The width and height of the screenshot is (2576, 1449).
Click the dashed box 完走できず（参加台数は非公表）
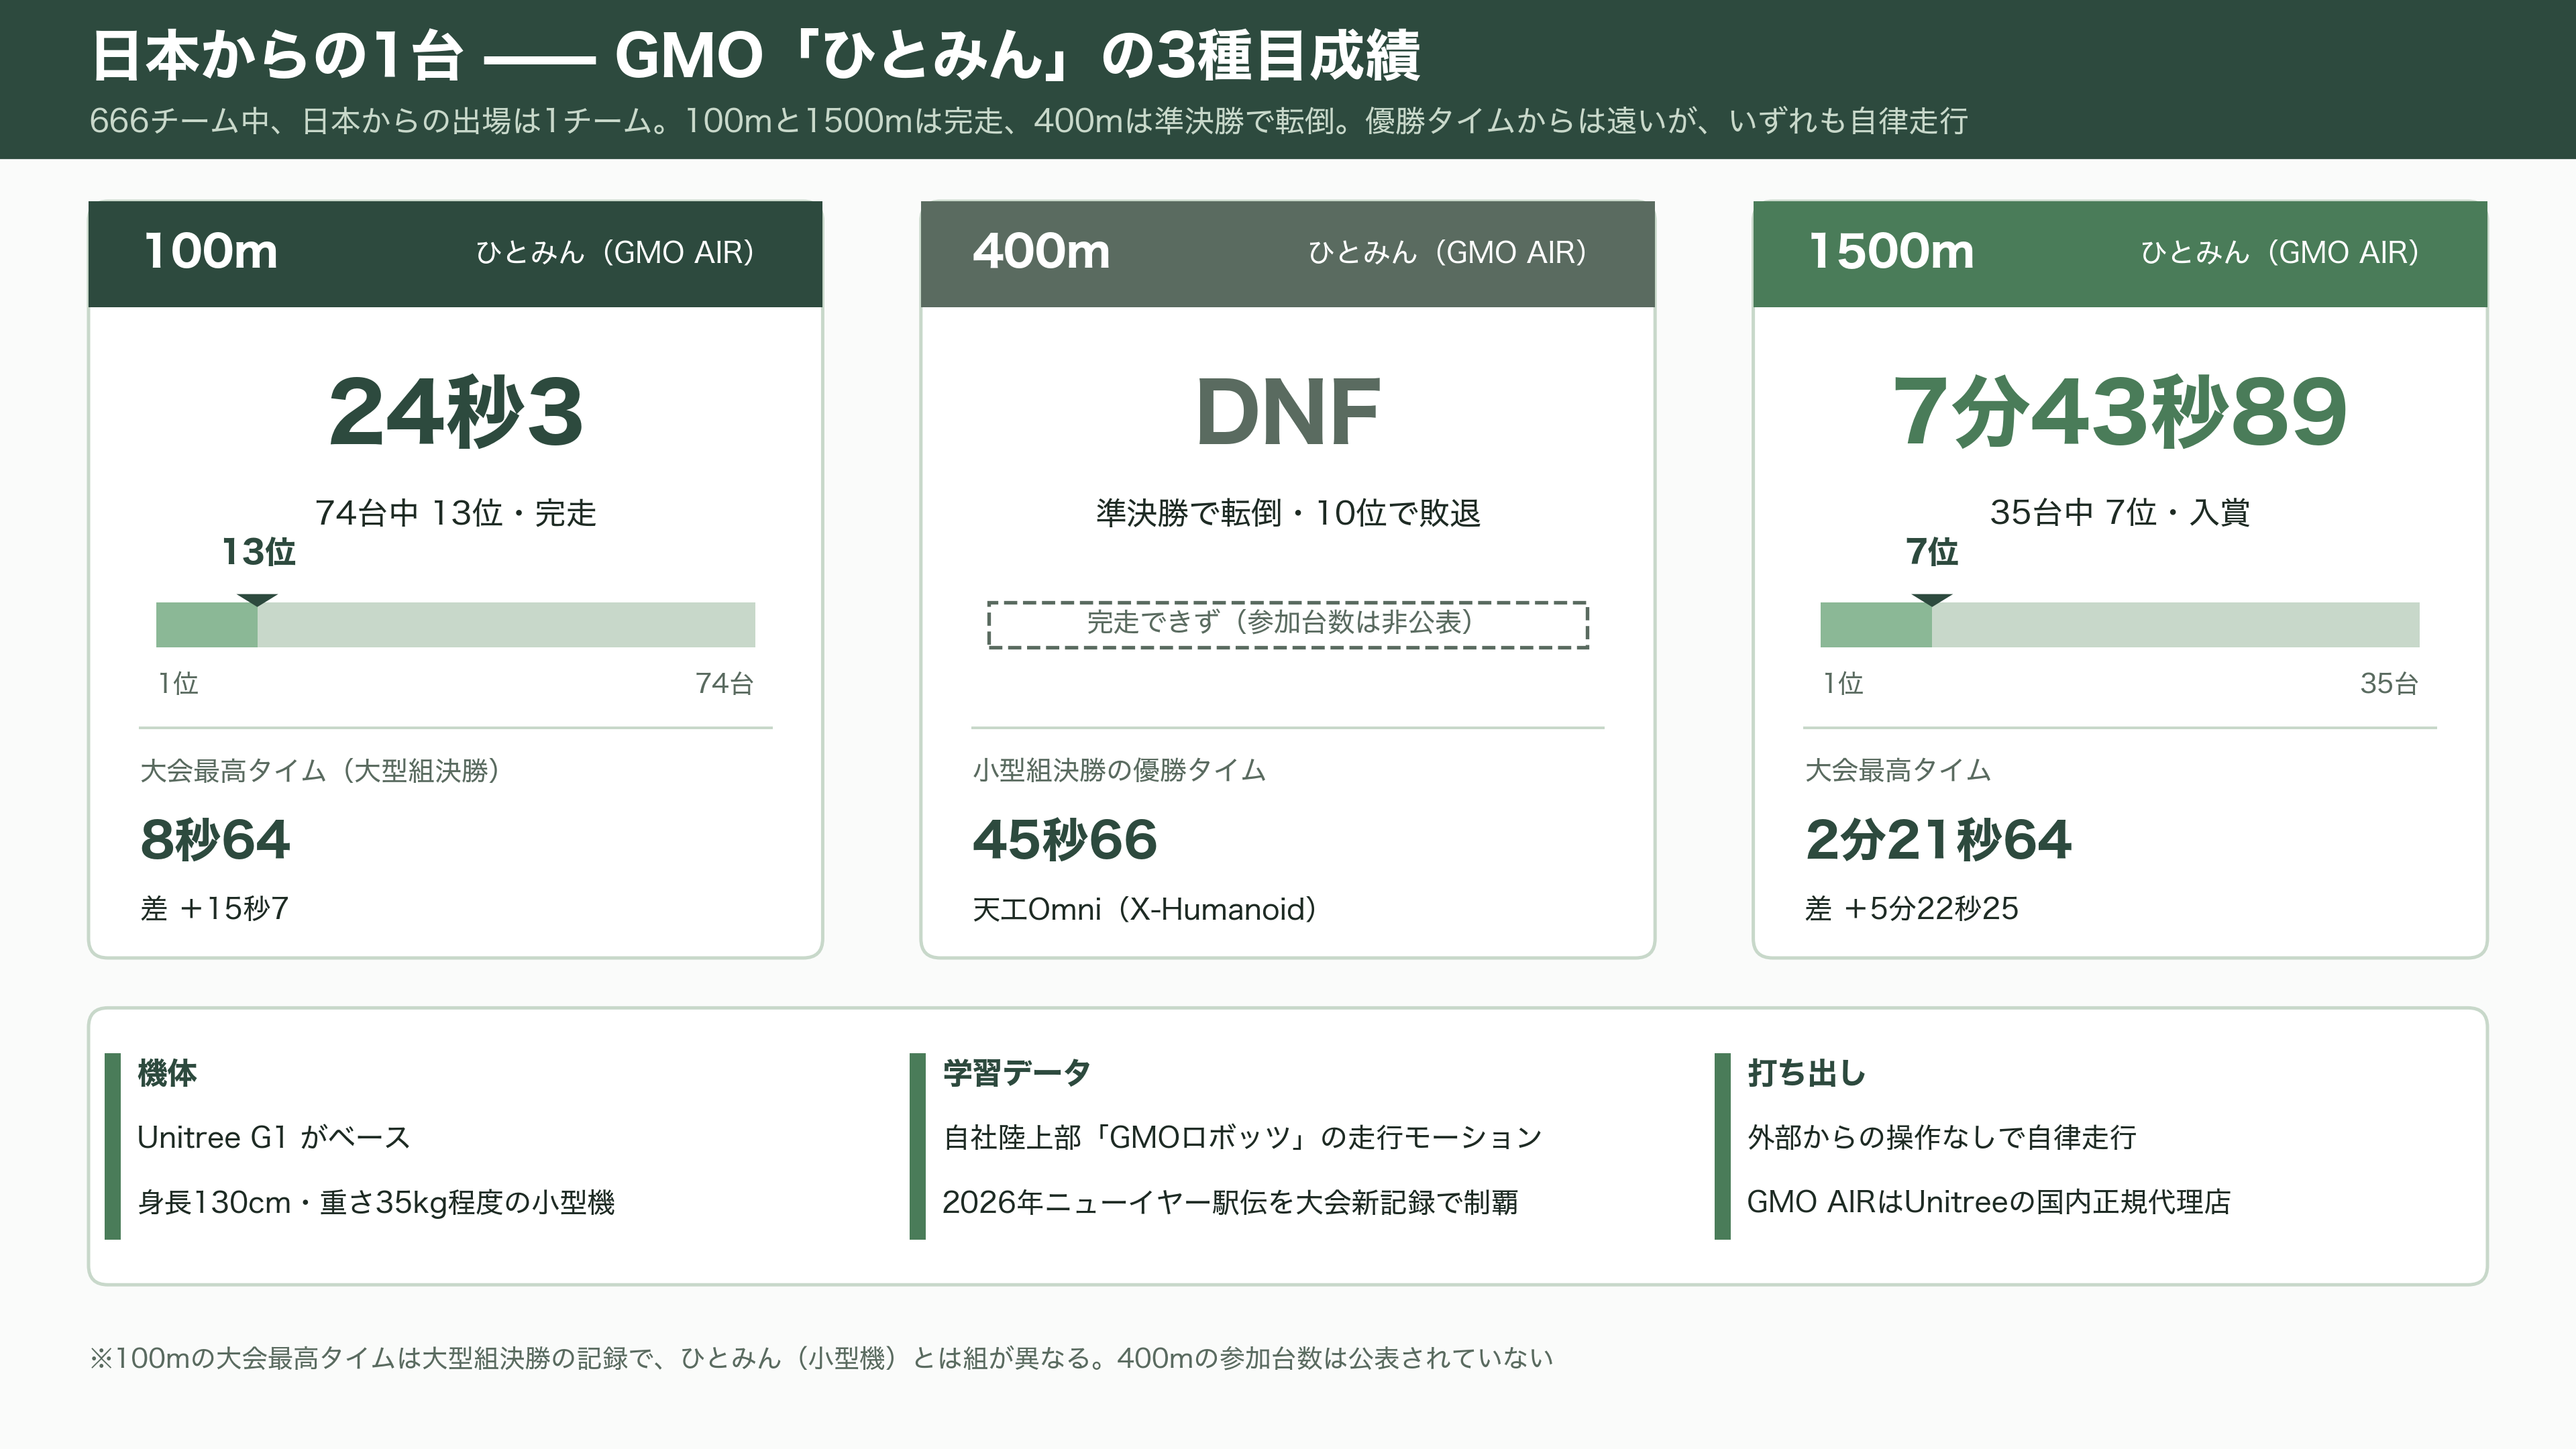(1288, 624)
